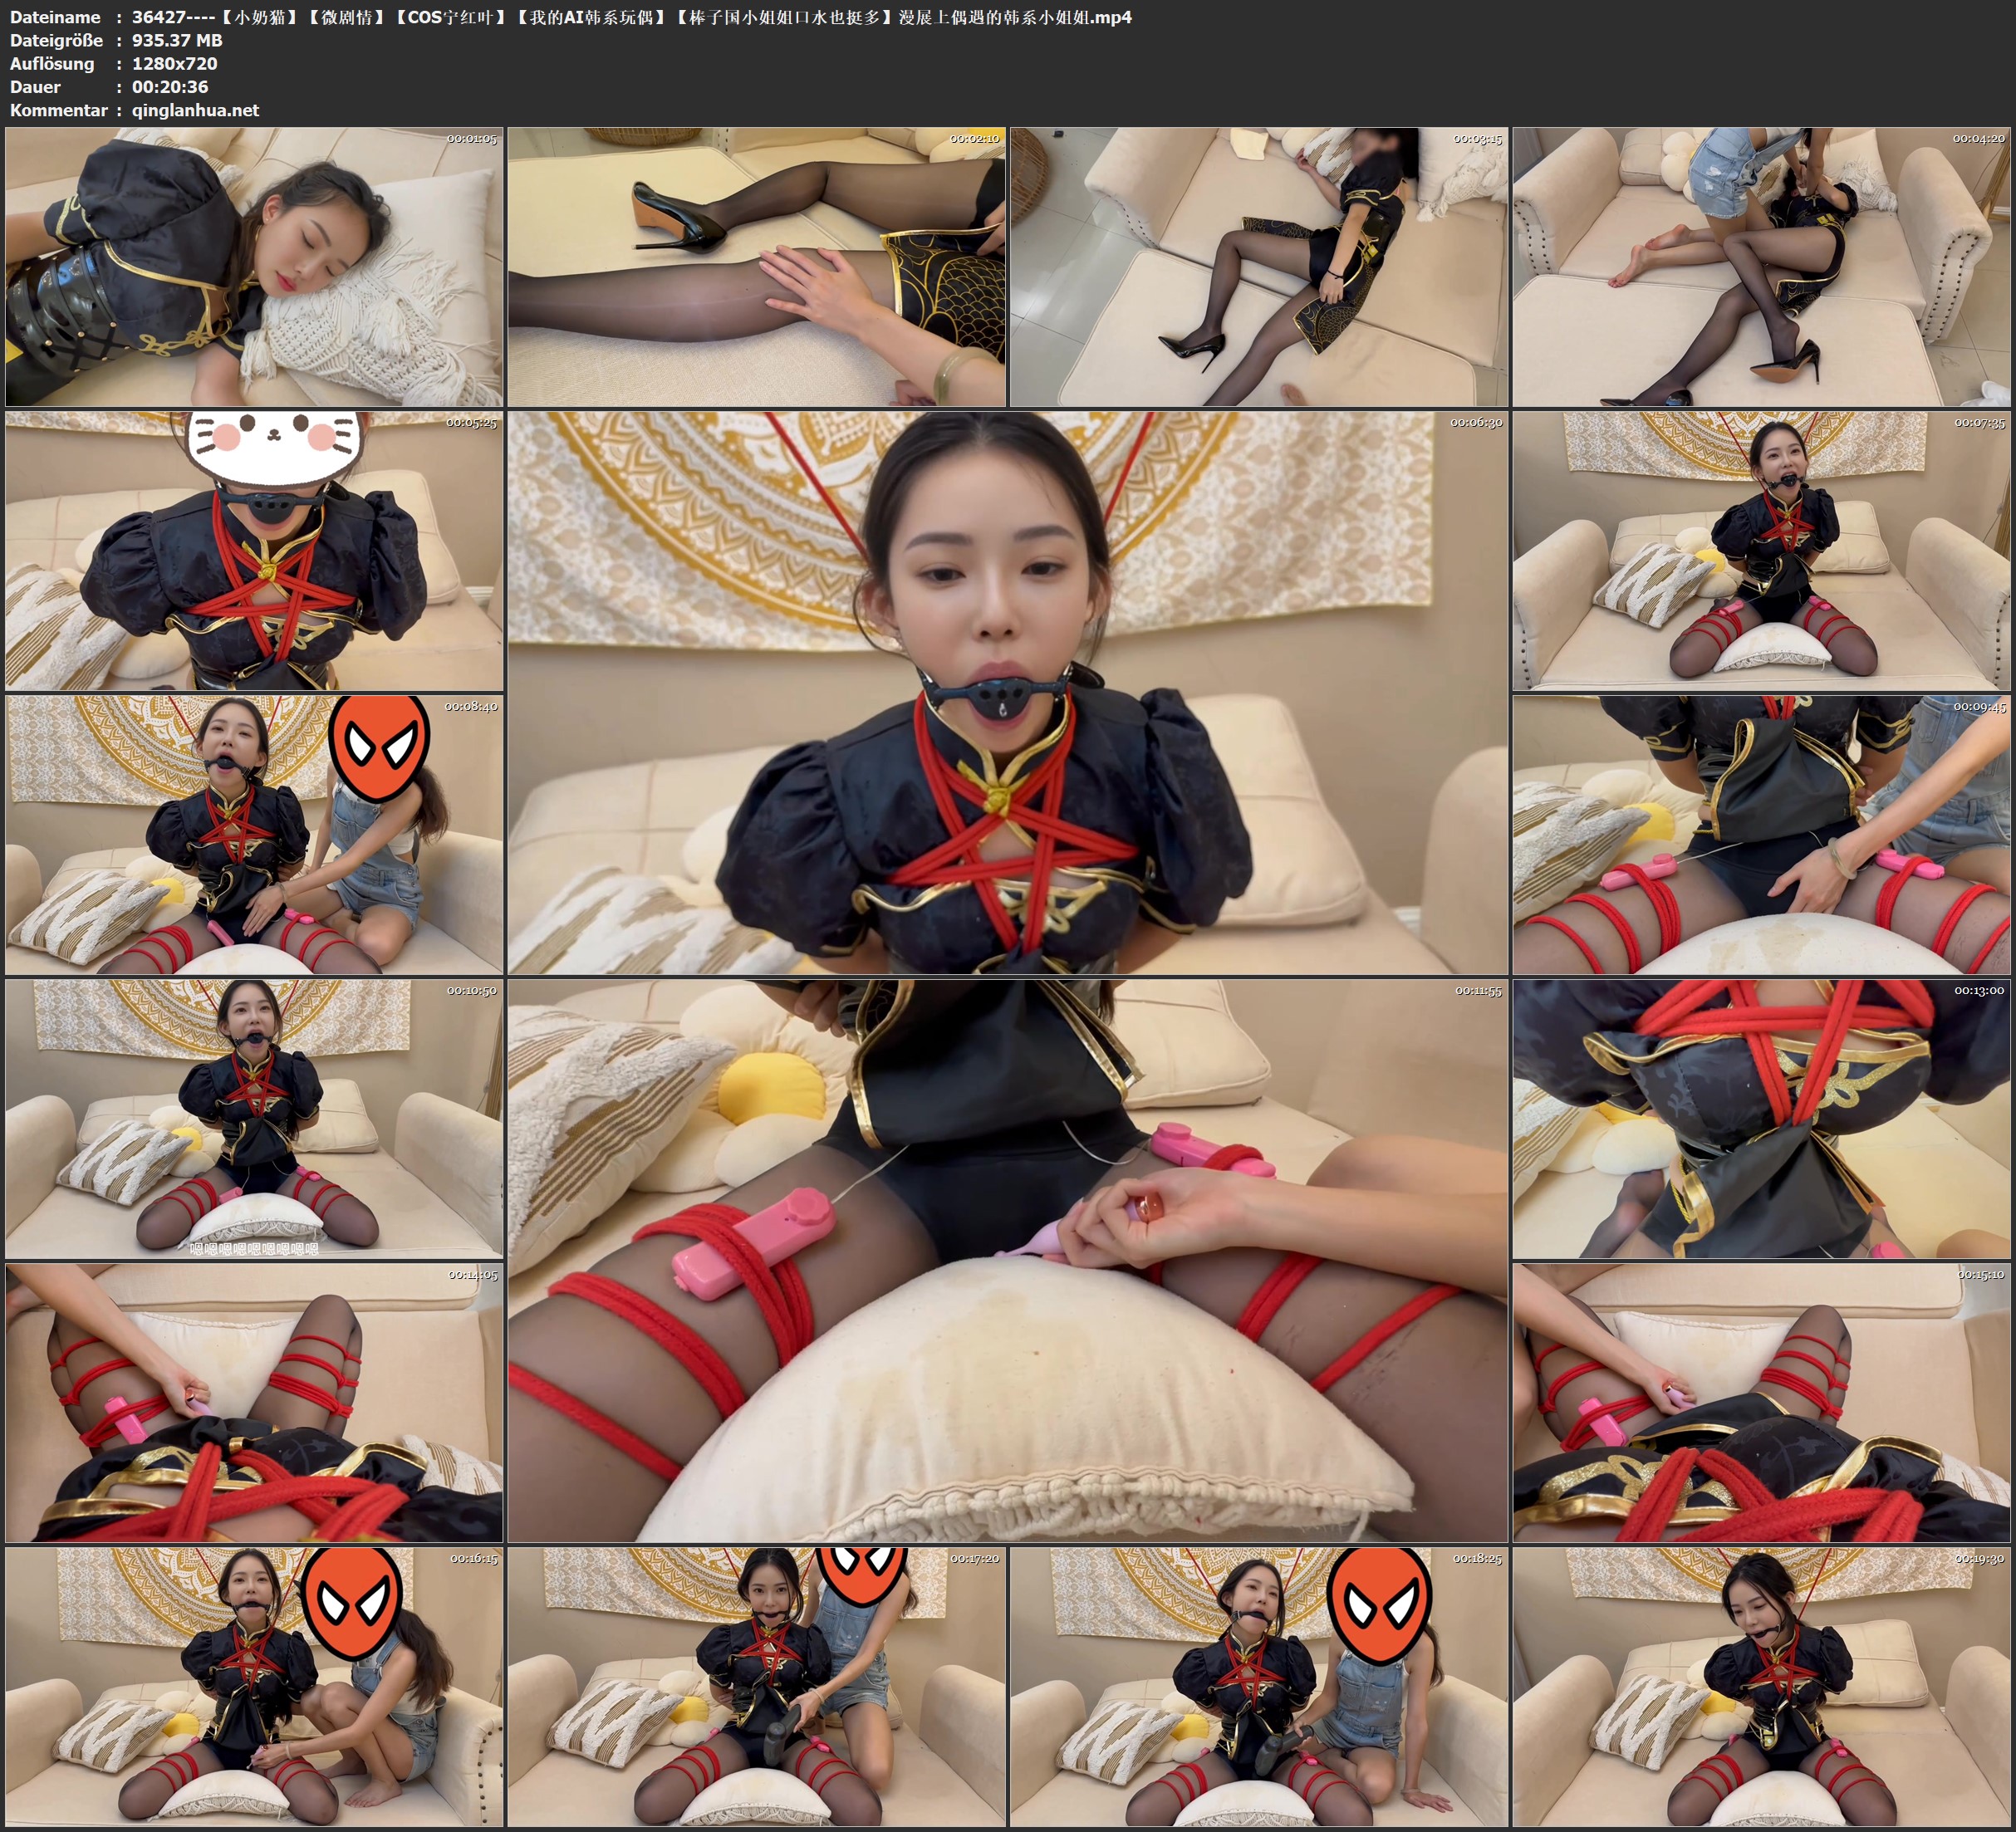Select the thumbnail marked 00:03:15
The width and height of the screenshot is (2016, 1832).
coord(1259,266)
